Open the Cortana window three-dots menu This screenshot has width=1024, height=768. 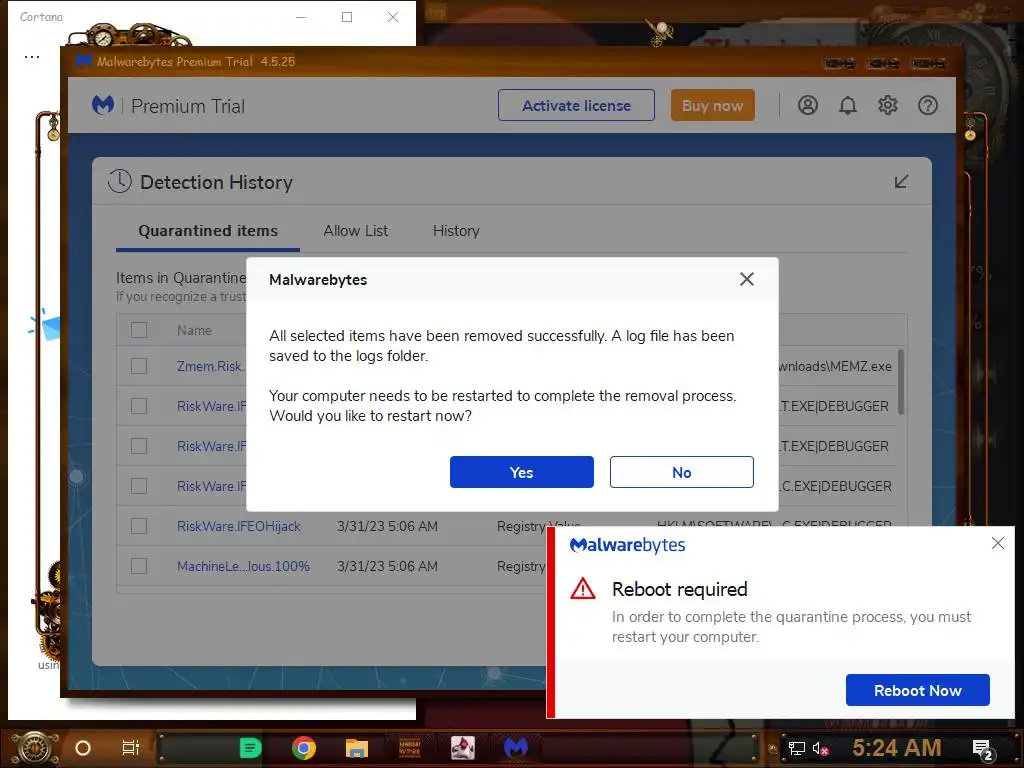(31, 57)
